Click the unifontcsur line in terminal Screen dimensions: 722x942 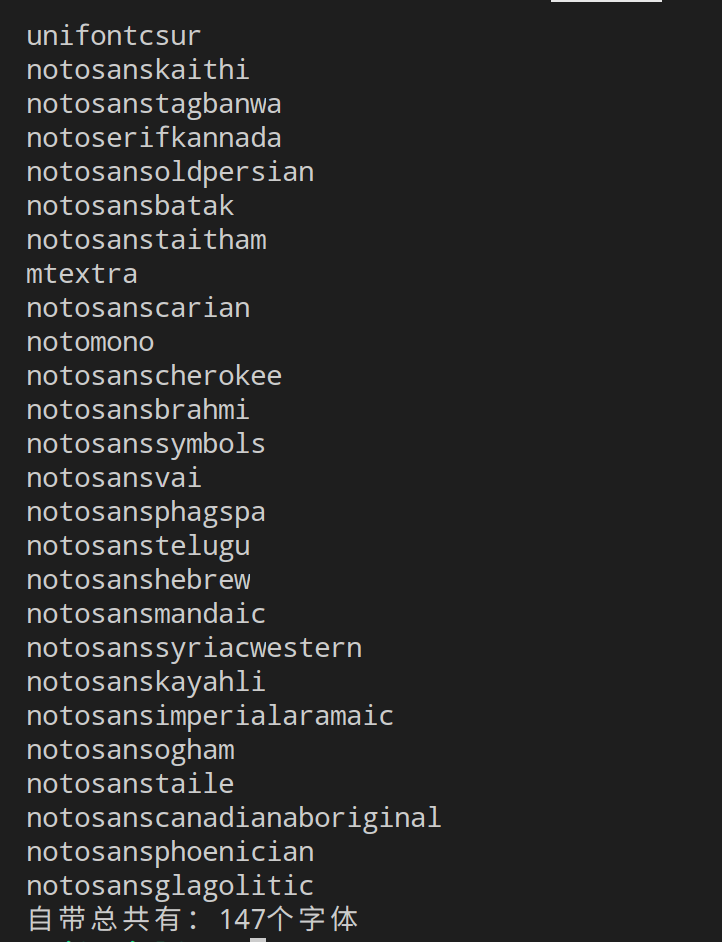(114, 36)
